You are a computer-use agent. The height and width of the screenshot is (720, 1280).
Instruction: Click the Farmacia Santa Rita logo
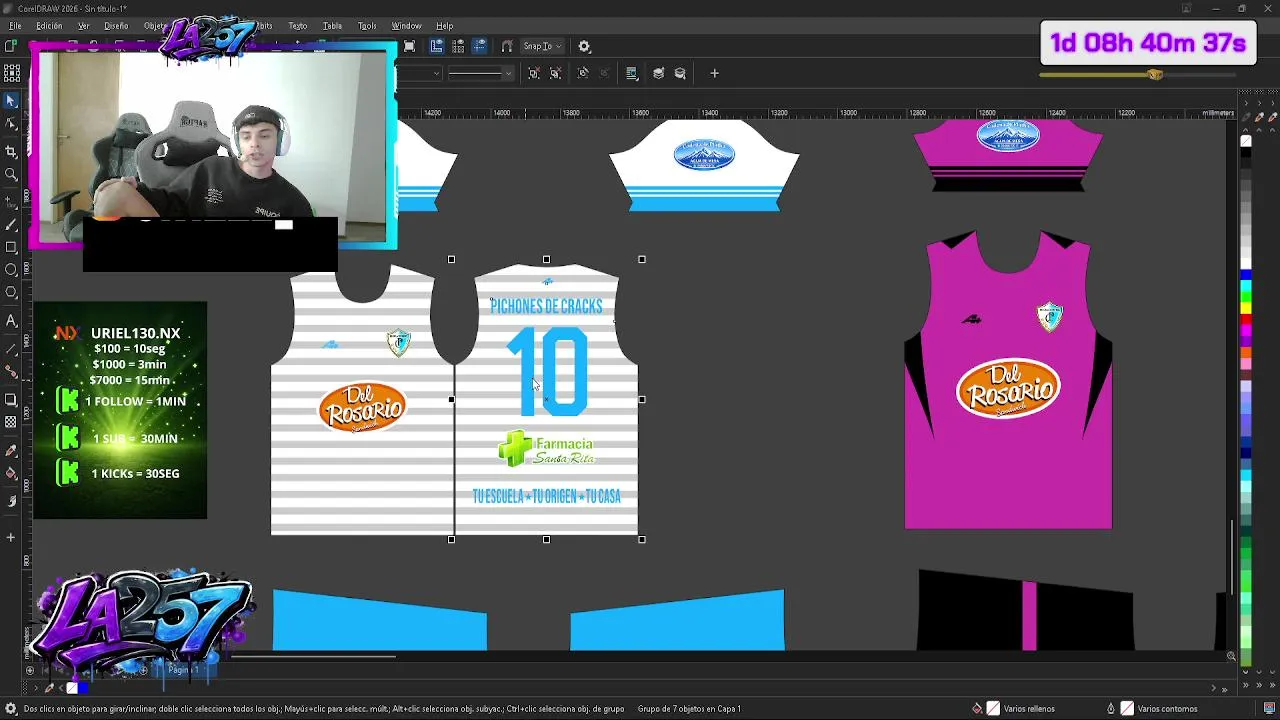[547, 449]
